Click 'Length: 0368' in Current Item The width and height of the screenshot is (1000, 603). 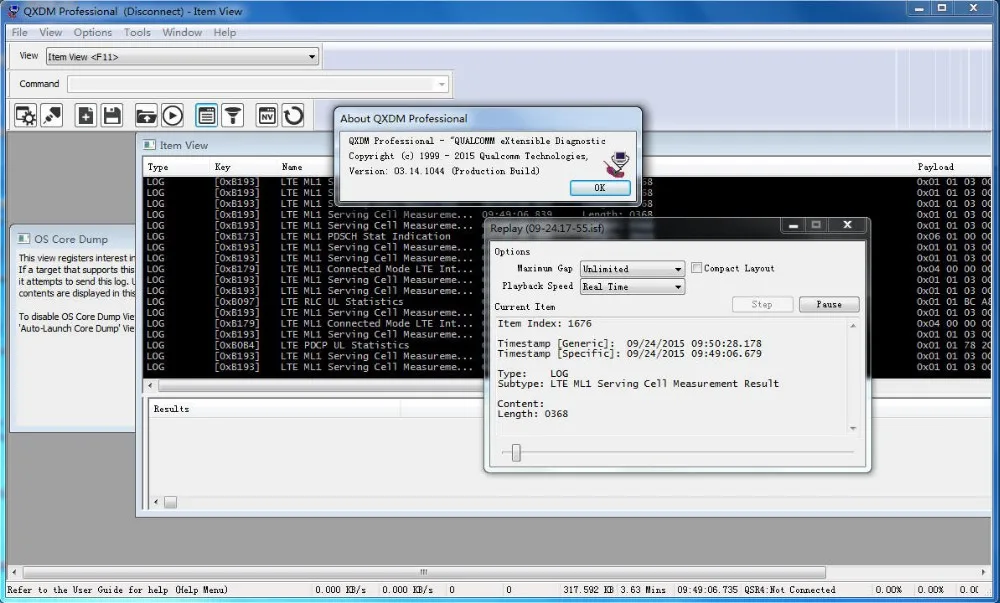533,414
